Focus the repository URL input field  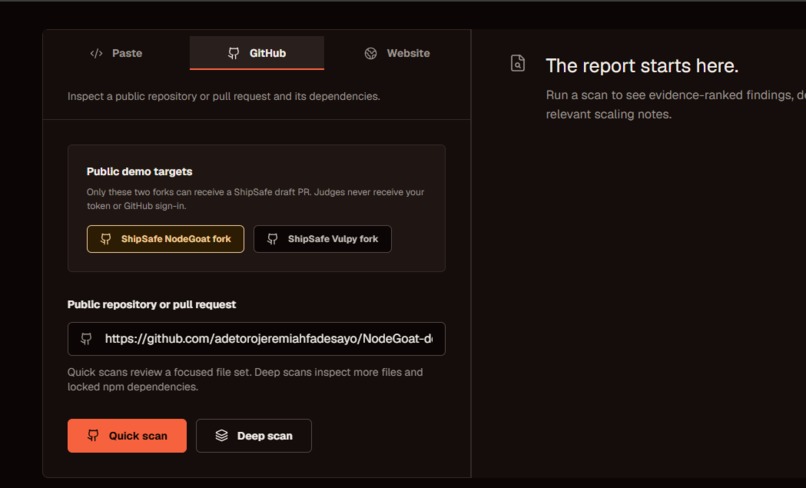point(256,339)
